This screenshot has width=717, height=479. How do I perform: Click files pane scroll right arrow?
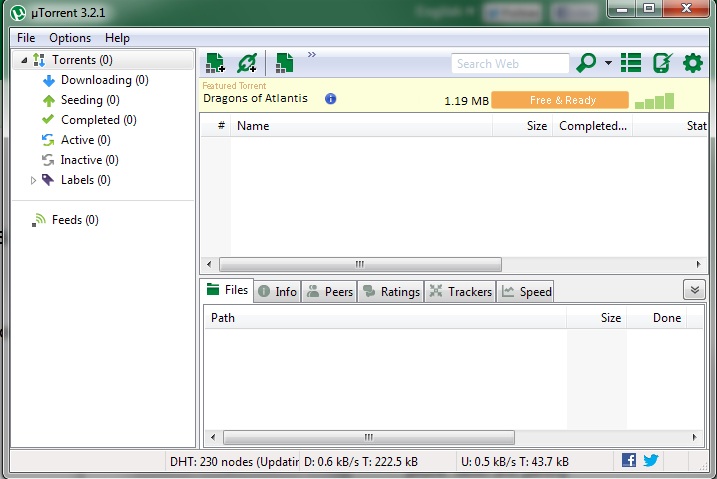point(695,437)
